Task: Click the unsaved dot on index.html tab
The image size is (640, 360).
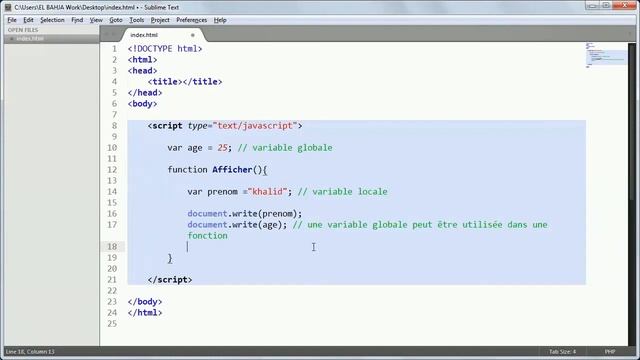Action: 193,35
